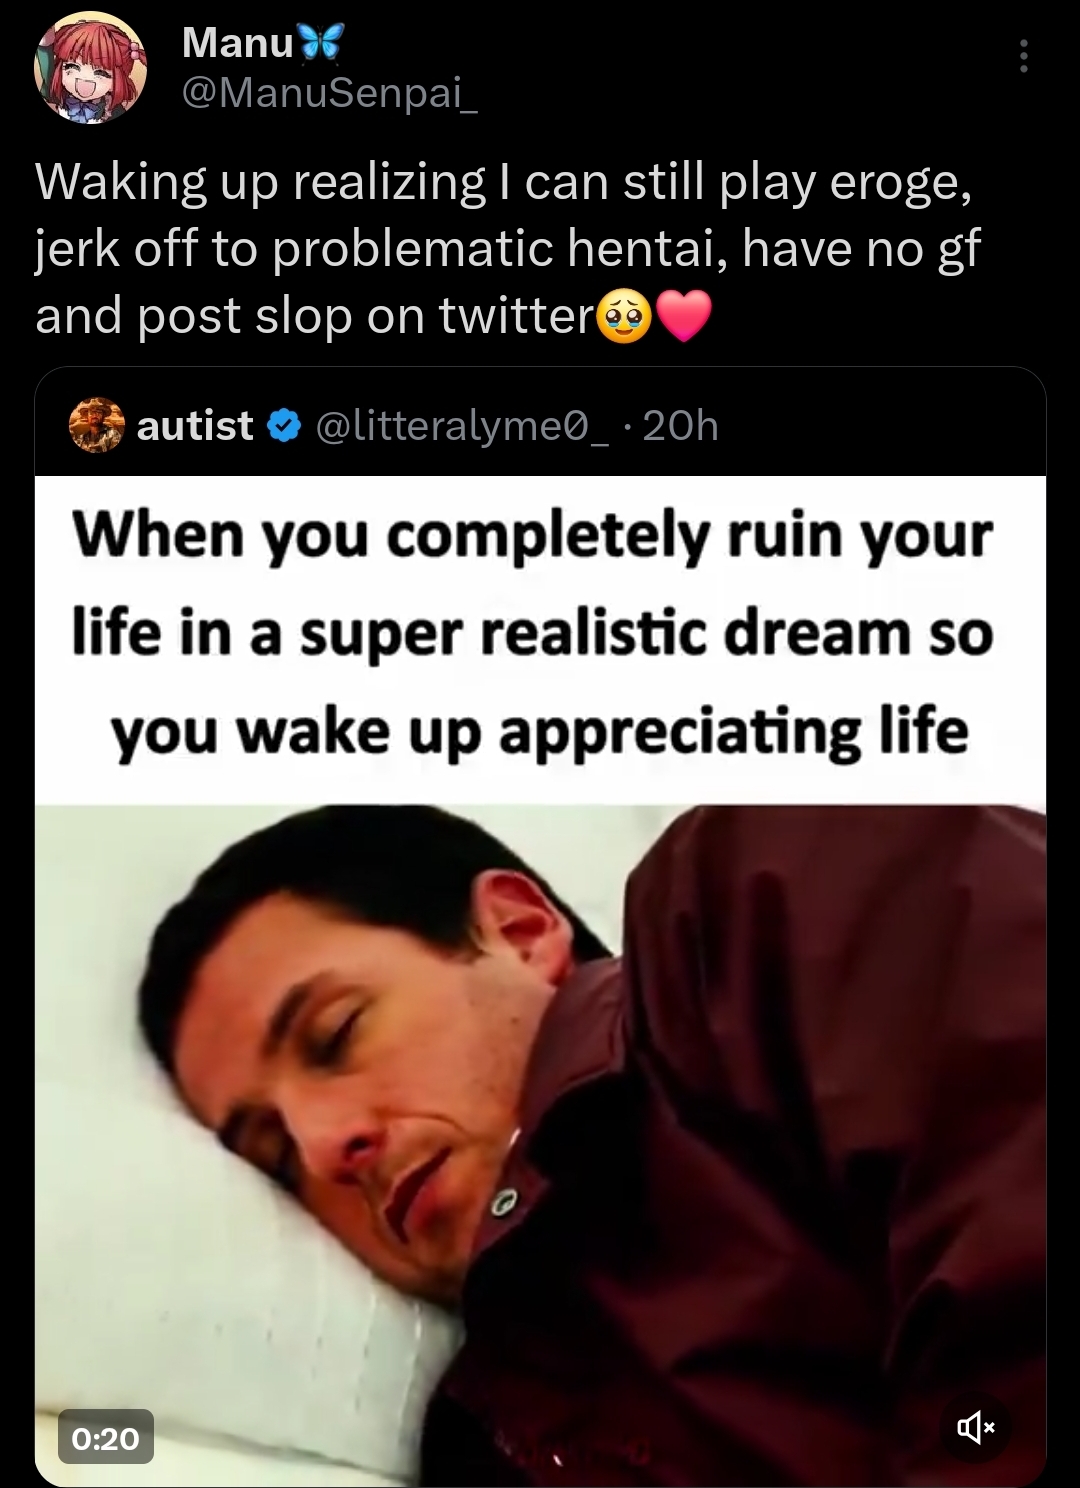Click the pink heart emoji
The image size is (1080, 1488).
pos(683,317)
